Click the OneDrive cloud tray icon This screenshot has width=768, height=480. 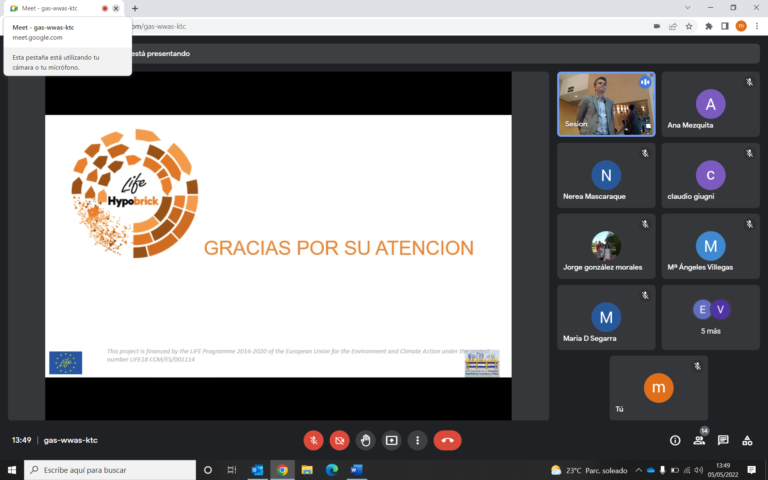tap(650, 470)
